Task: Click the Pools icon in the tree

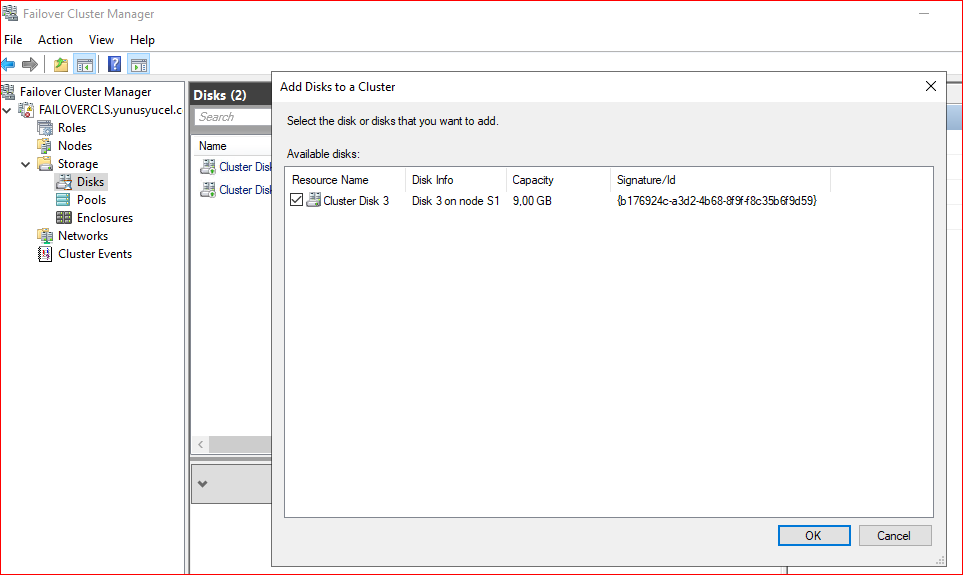Action: tap(63, 200)
